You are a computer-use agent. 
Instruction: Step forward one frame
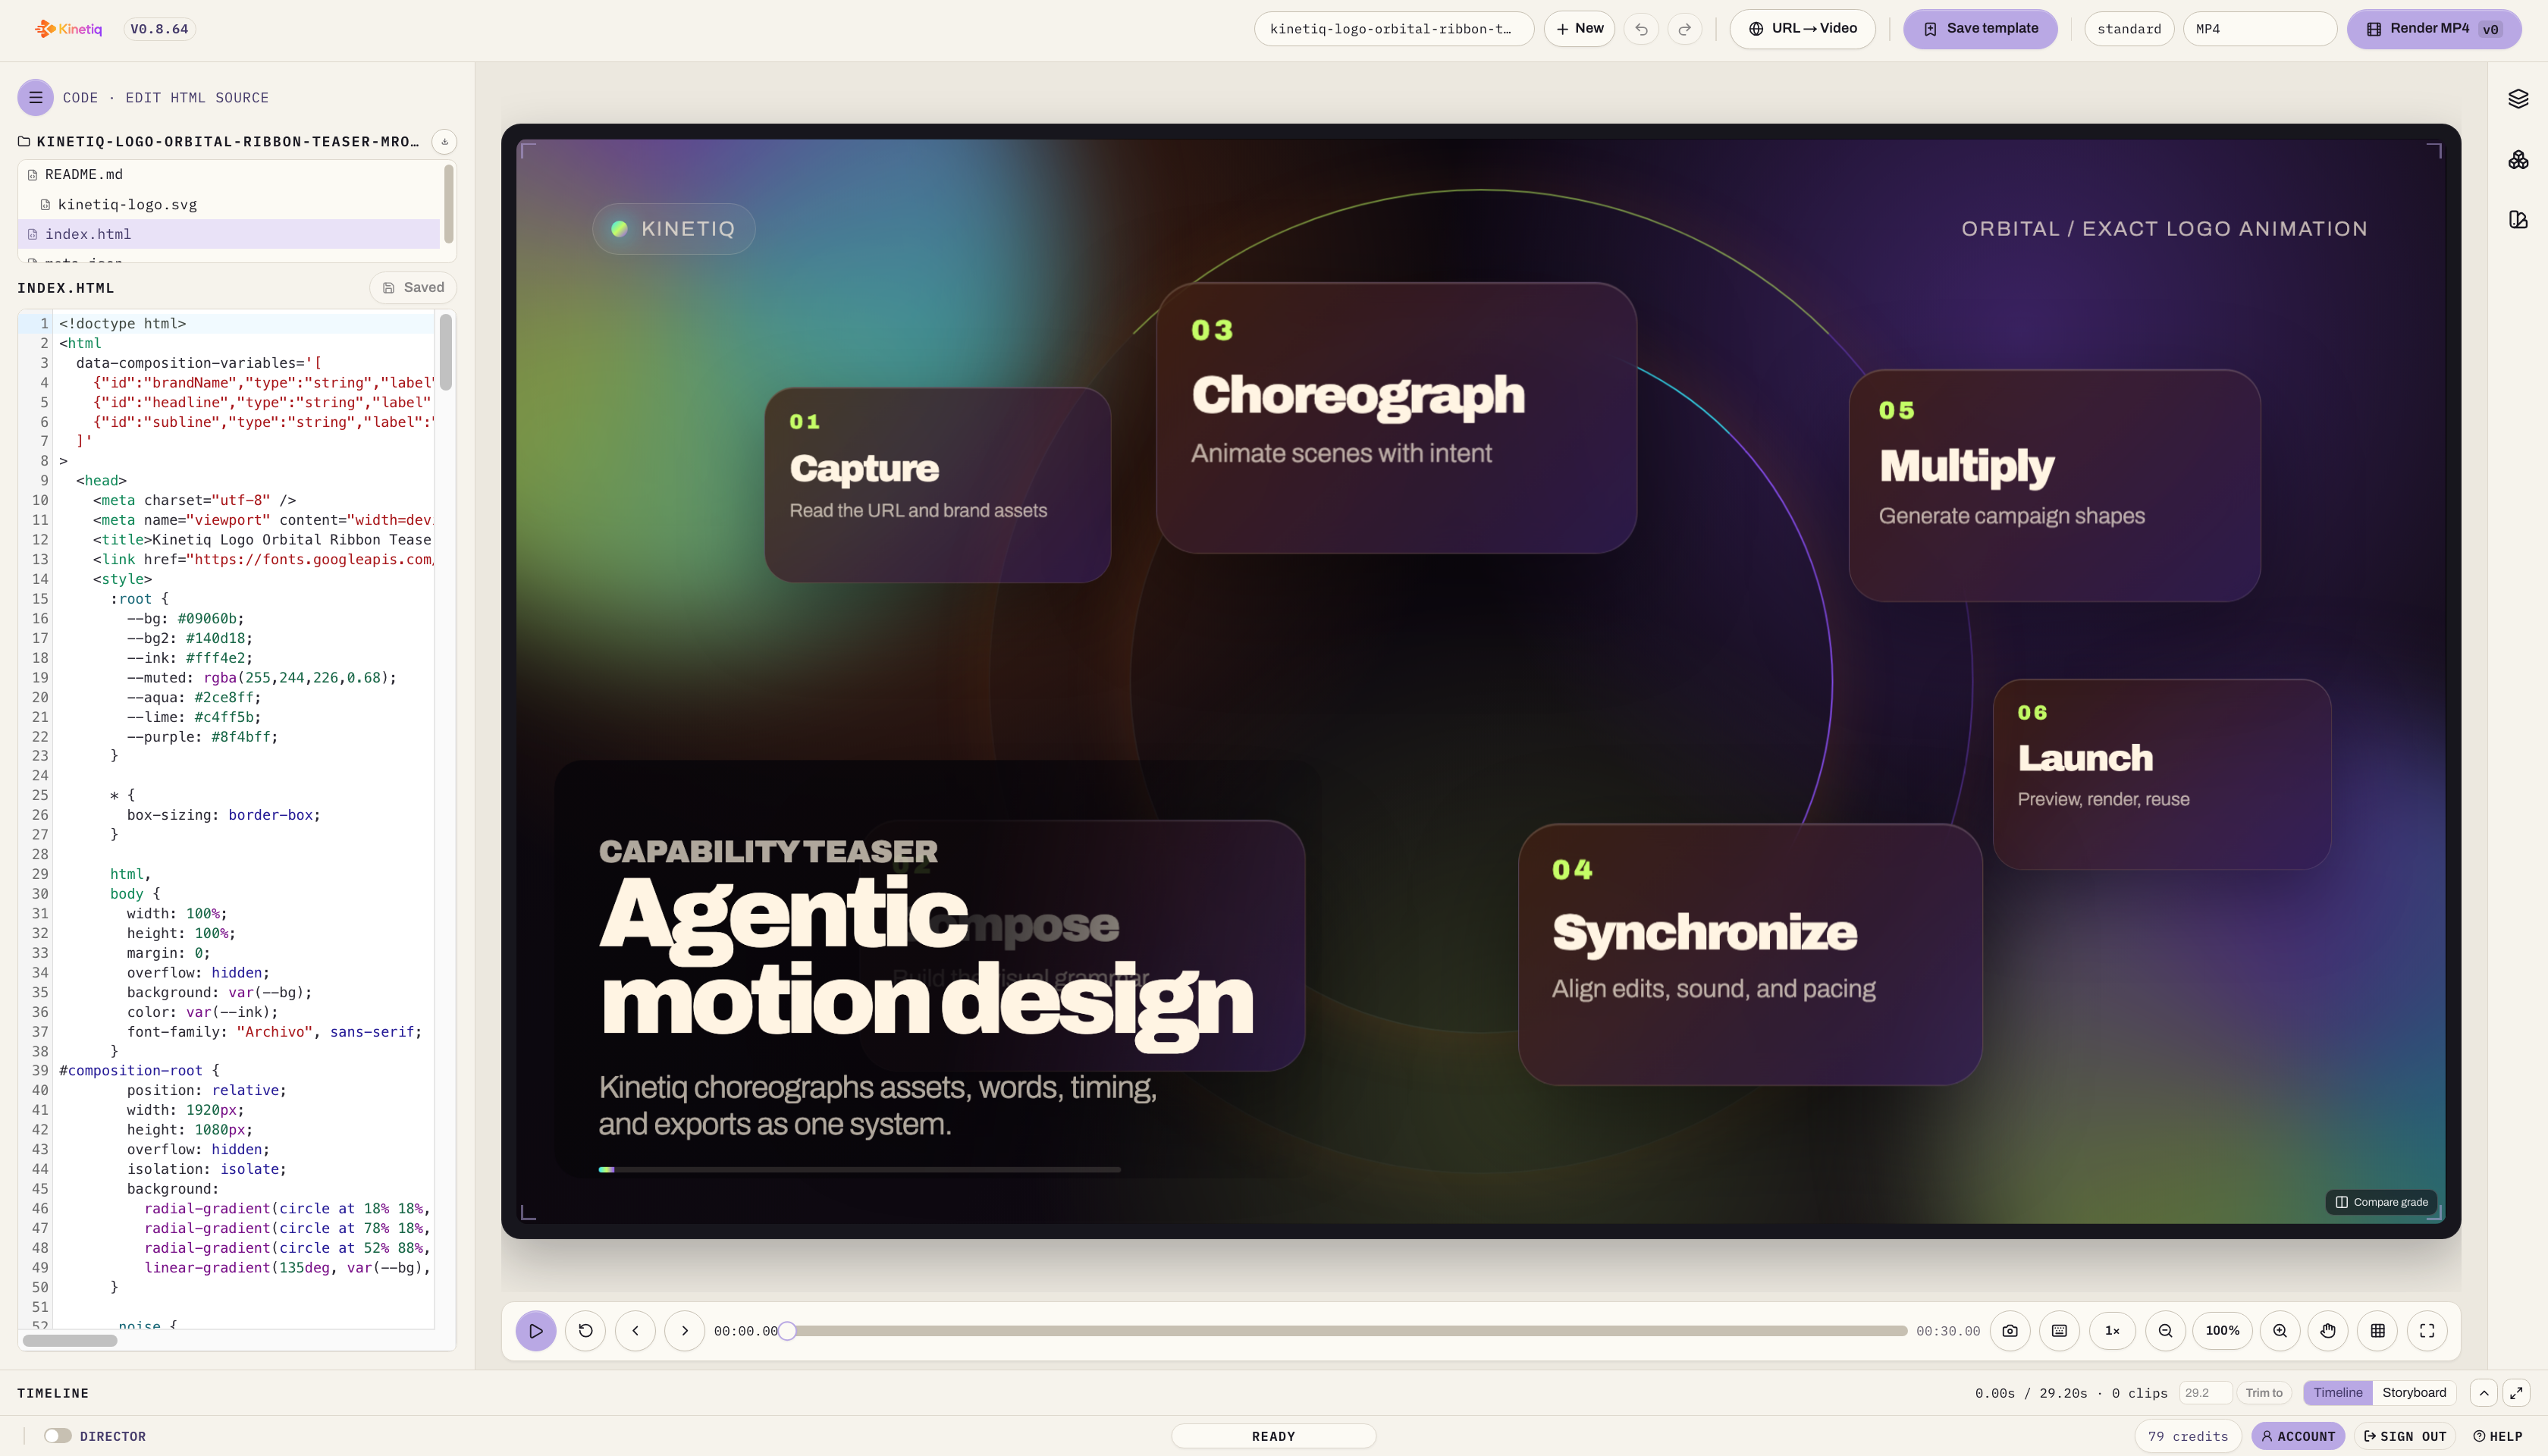click(685, 1331)
